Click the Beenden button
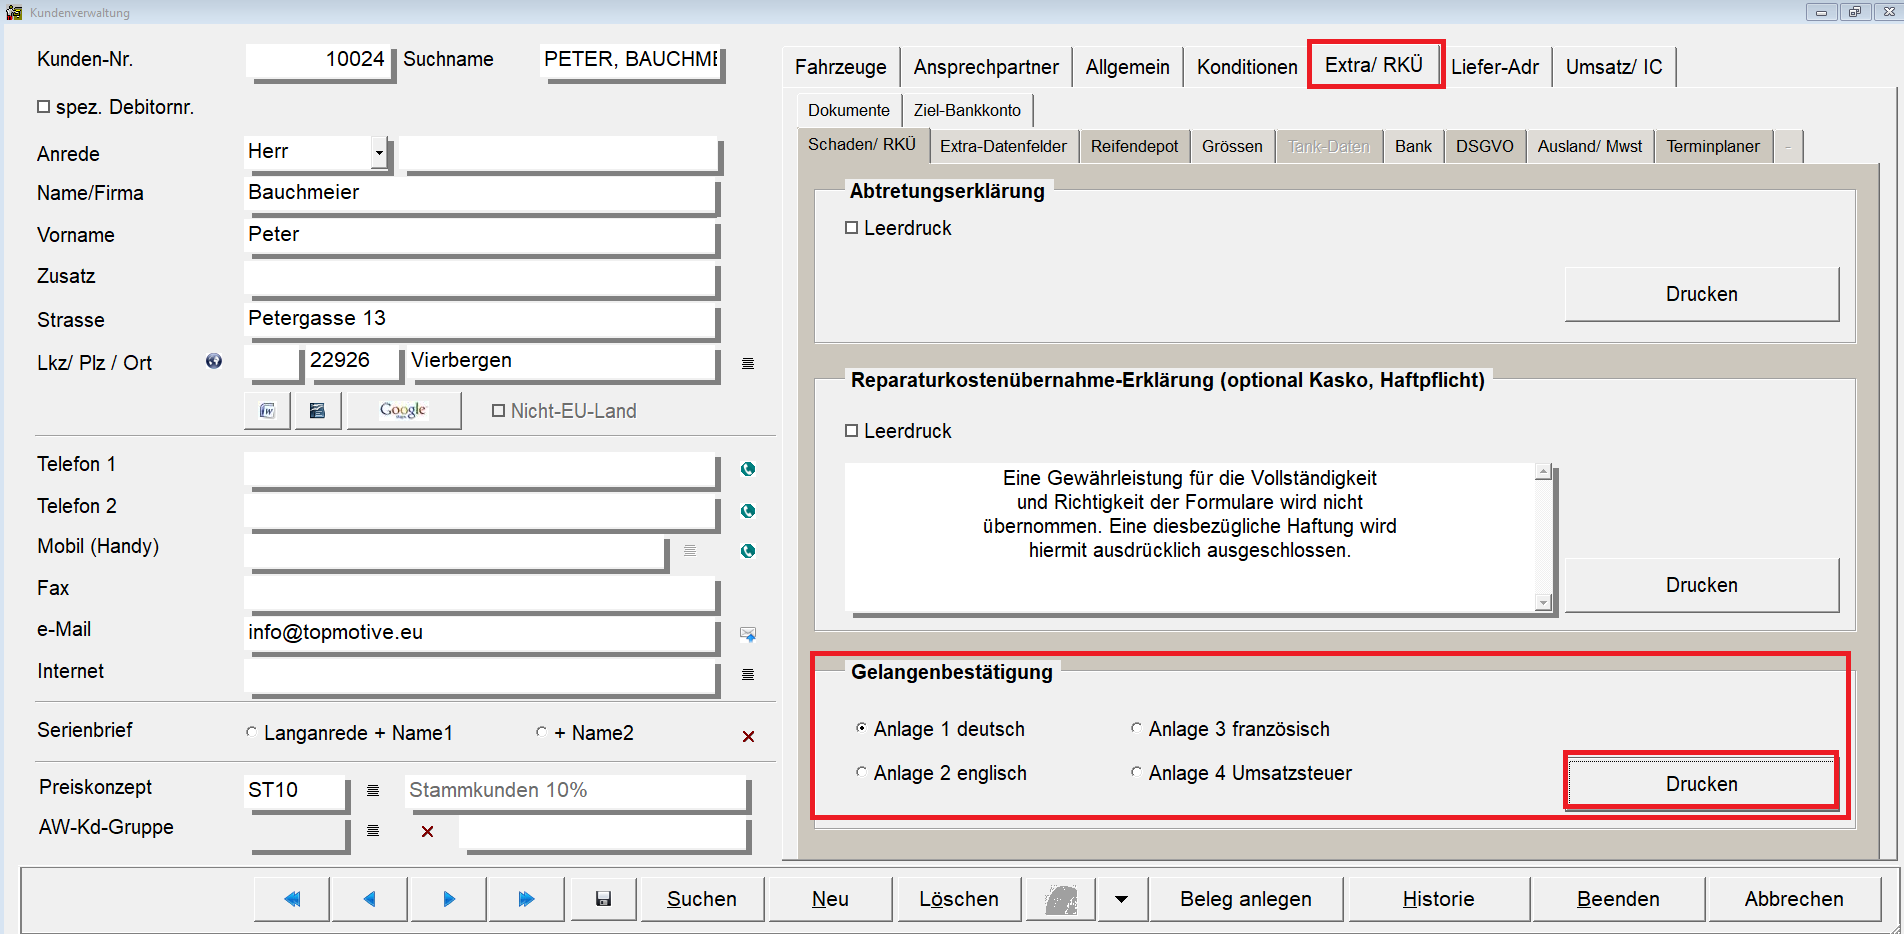The image size is (1904, 934). (x=1618, y=899)
